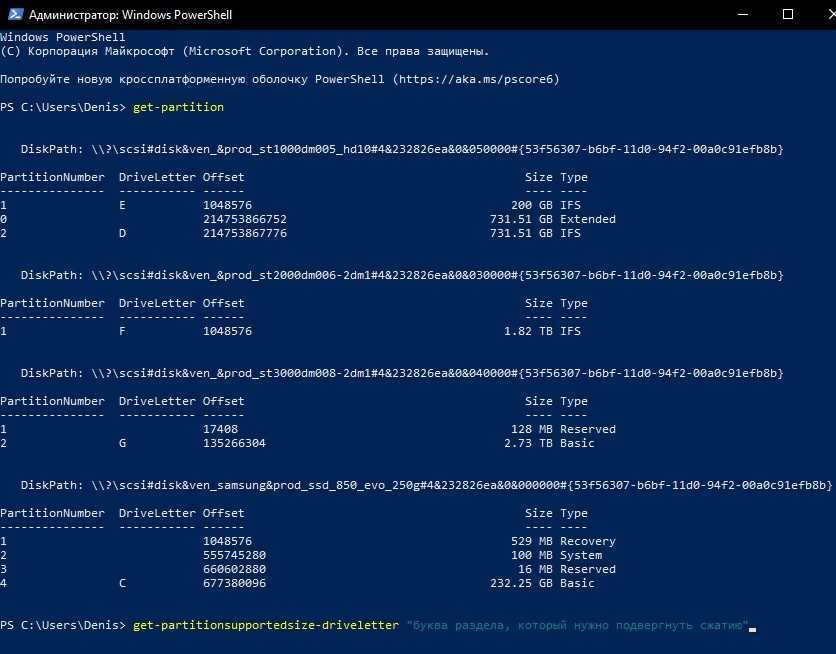Viewport: 836px width, 654px height.
Task: Select the 'Recovery' partition type entry
Action: click(x=588, y=541)
